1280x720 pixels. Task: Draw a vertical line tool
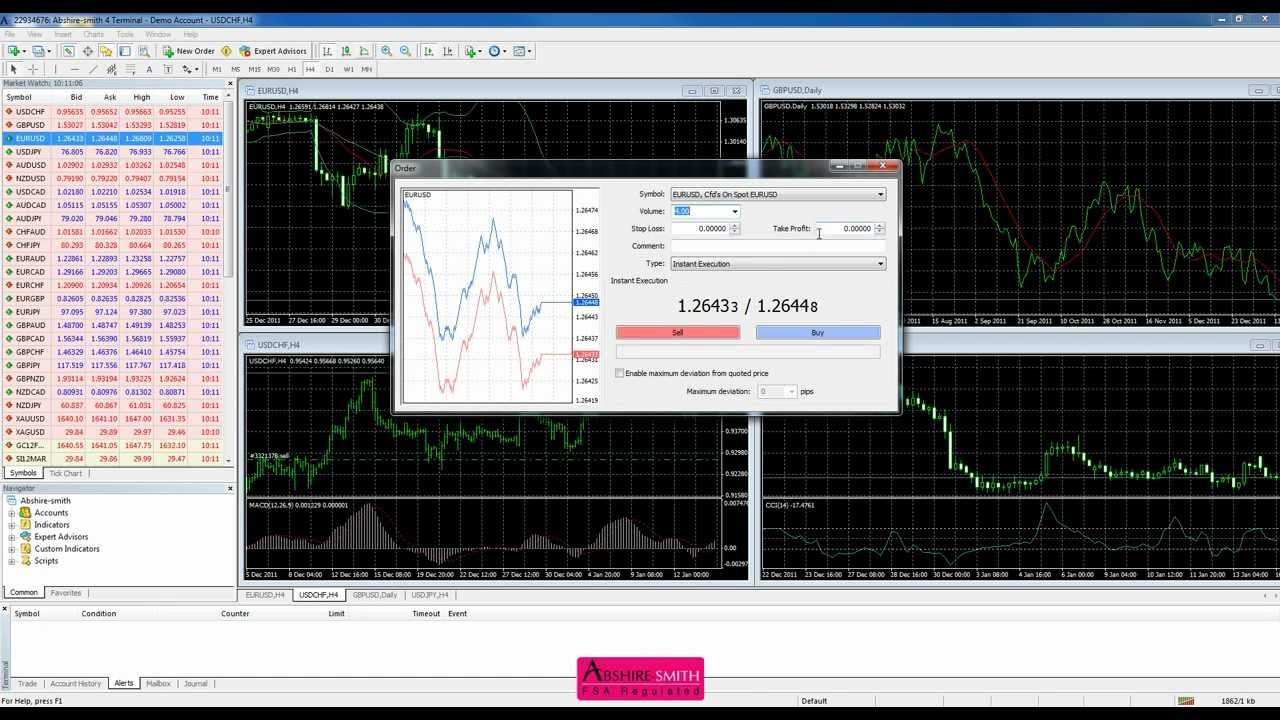[x=56, y=69]
